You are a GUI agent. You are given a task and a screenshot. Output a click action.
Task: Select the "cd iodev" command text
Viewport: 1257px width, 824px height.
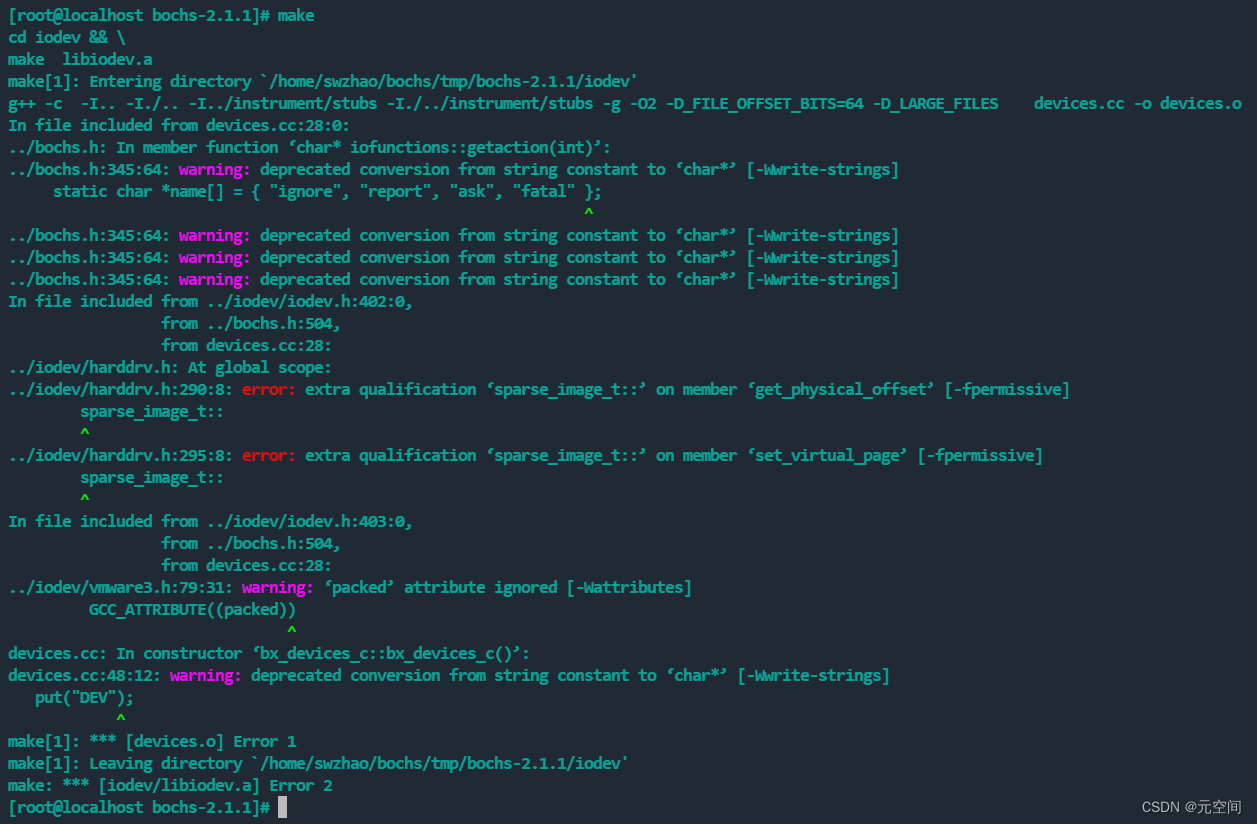pyautogui.click(x=43, y=37)
